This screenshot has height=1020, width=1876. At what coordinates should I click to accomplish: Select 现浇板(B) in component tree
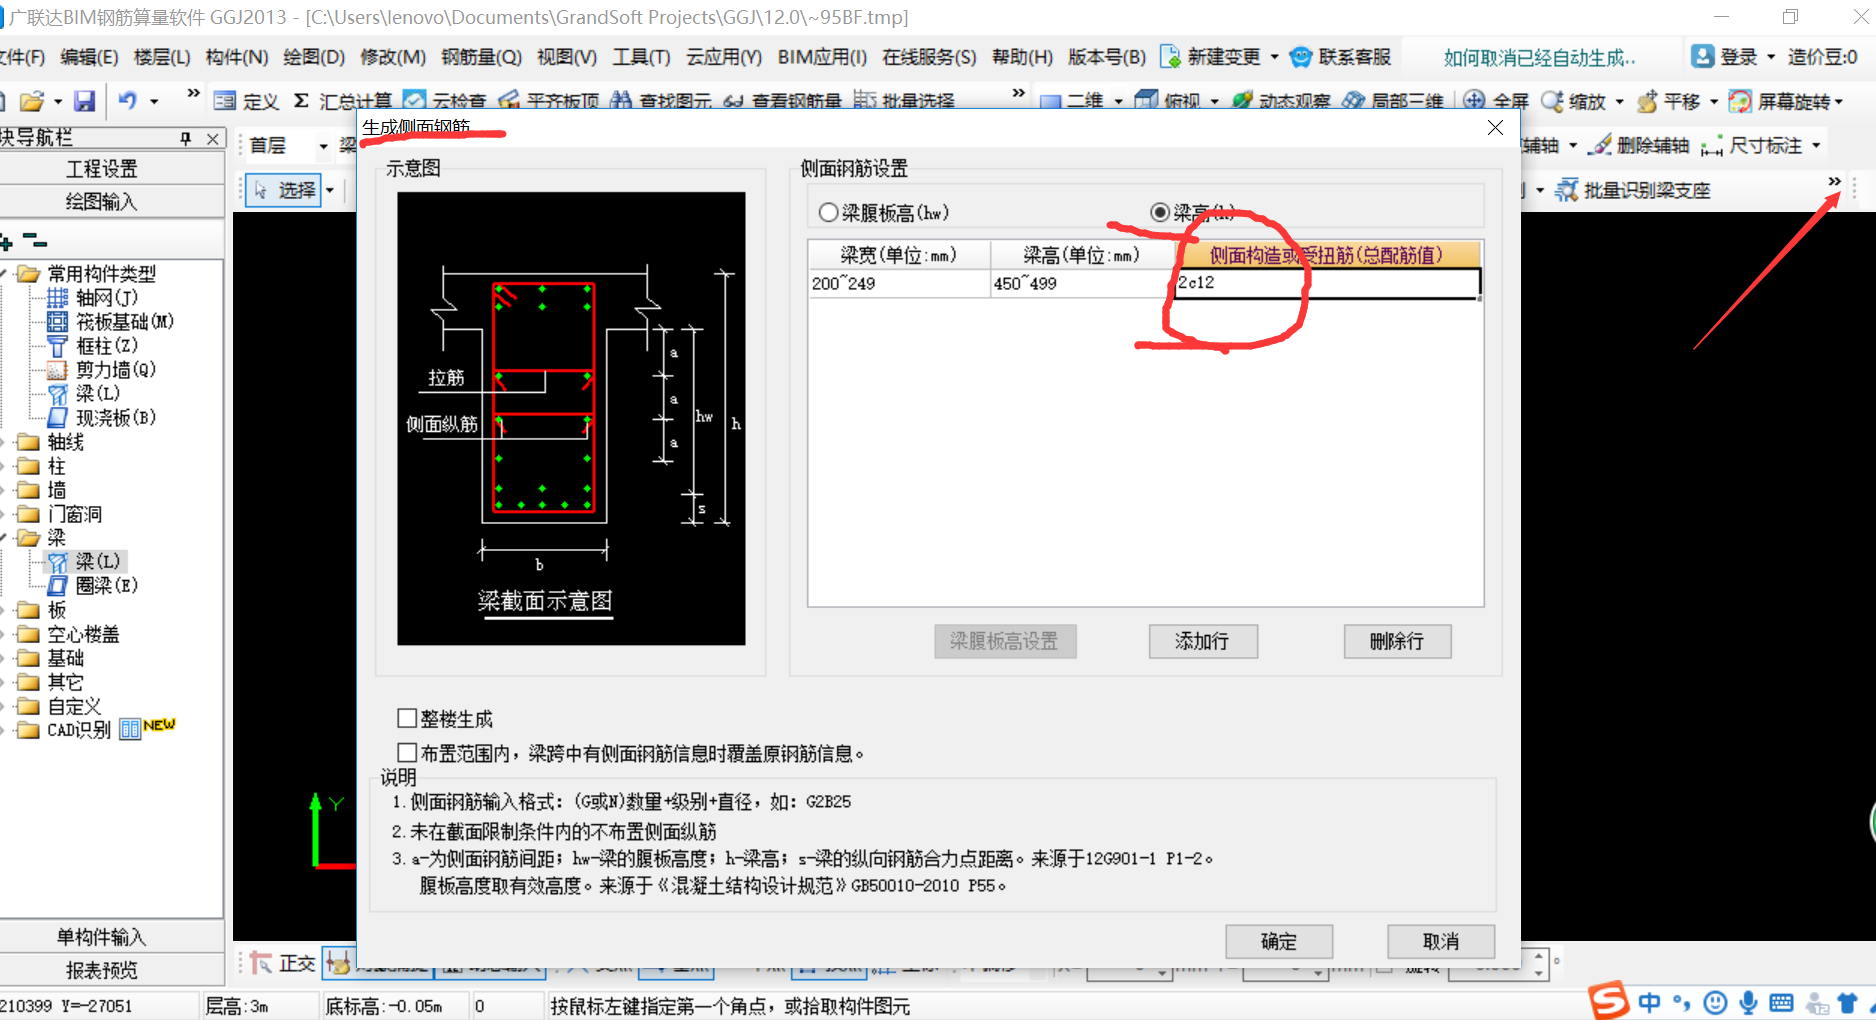pyautogui.click(x=116, y=417)
